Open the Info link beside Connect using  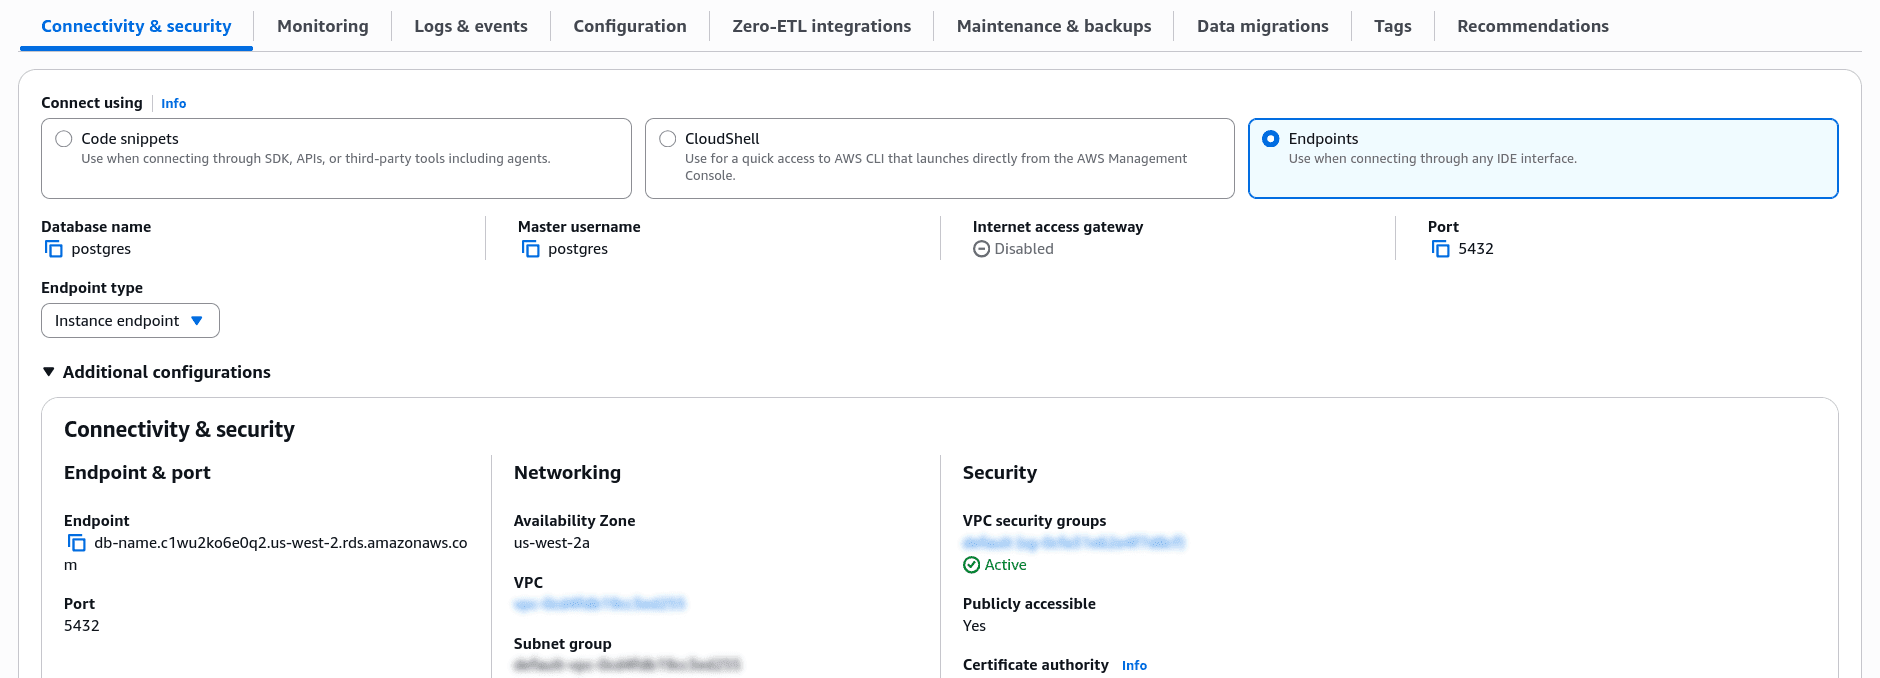click(174, 103)
